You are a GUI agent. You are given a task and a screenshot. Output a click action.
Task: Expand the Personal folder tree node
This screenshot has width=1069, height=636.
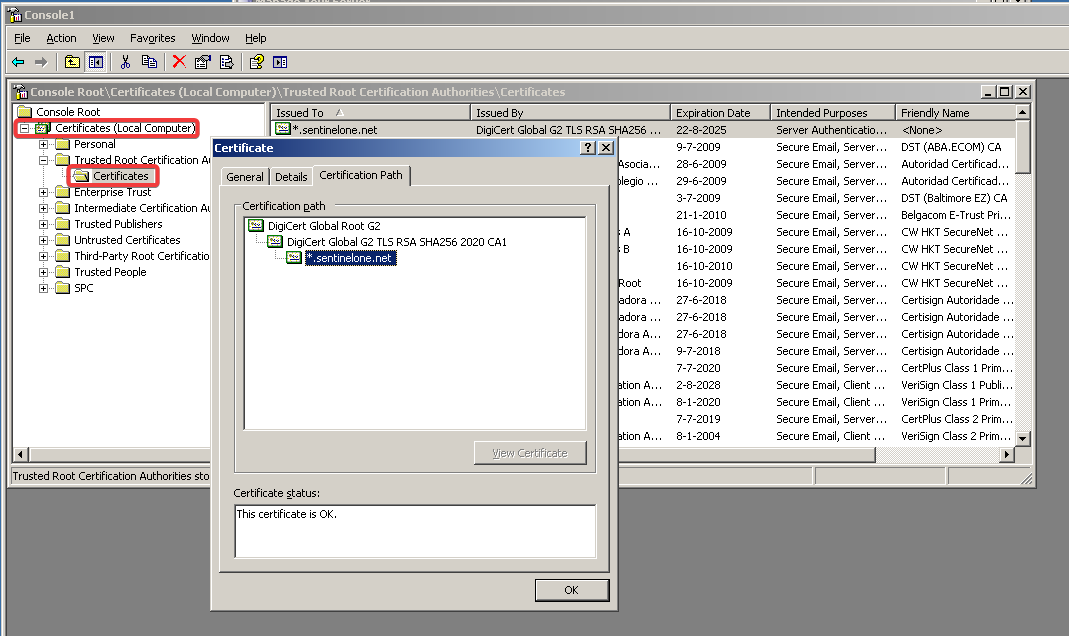44,144
